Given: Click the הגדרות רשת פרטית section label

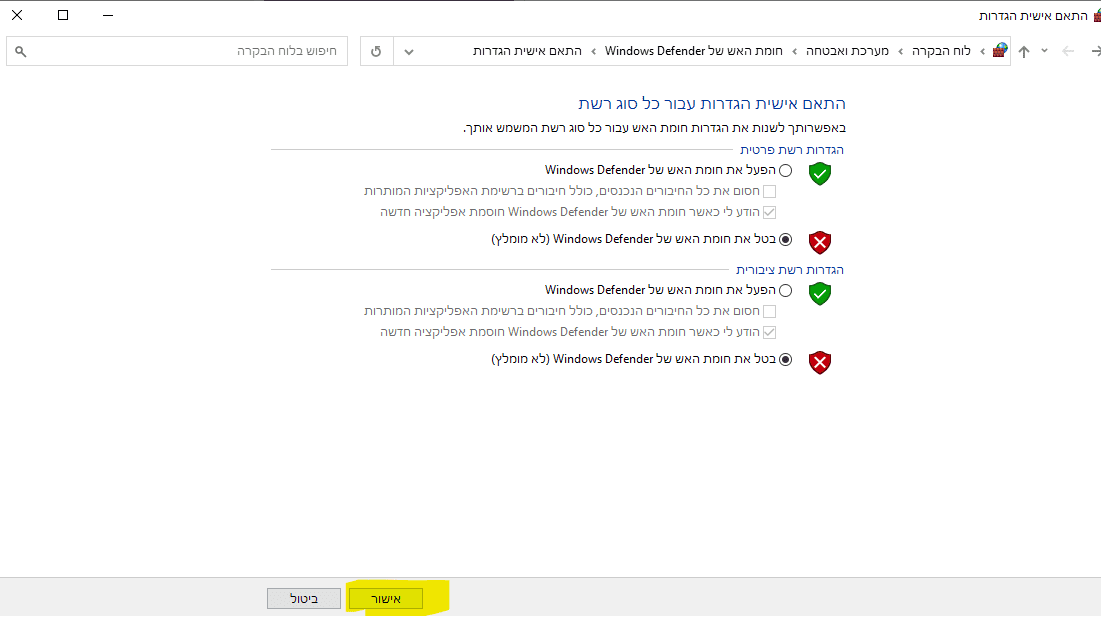Looking at the screenshot, I should pyautogui.click(x=791, y=150).
